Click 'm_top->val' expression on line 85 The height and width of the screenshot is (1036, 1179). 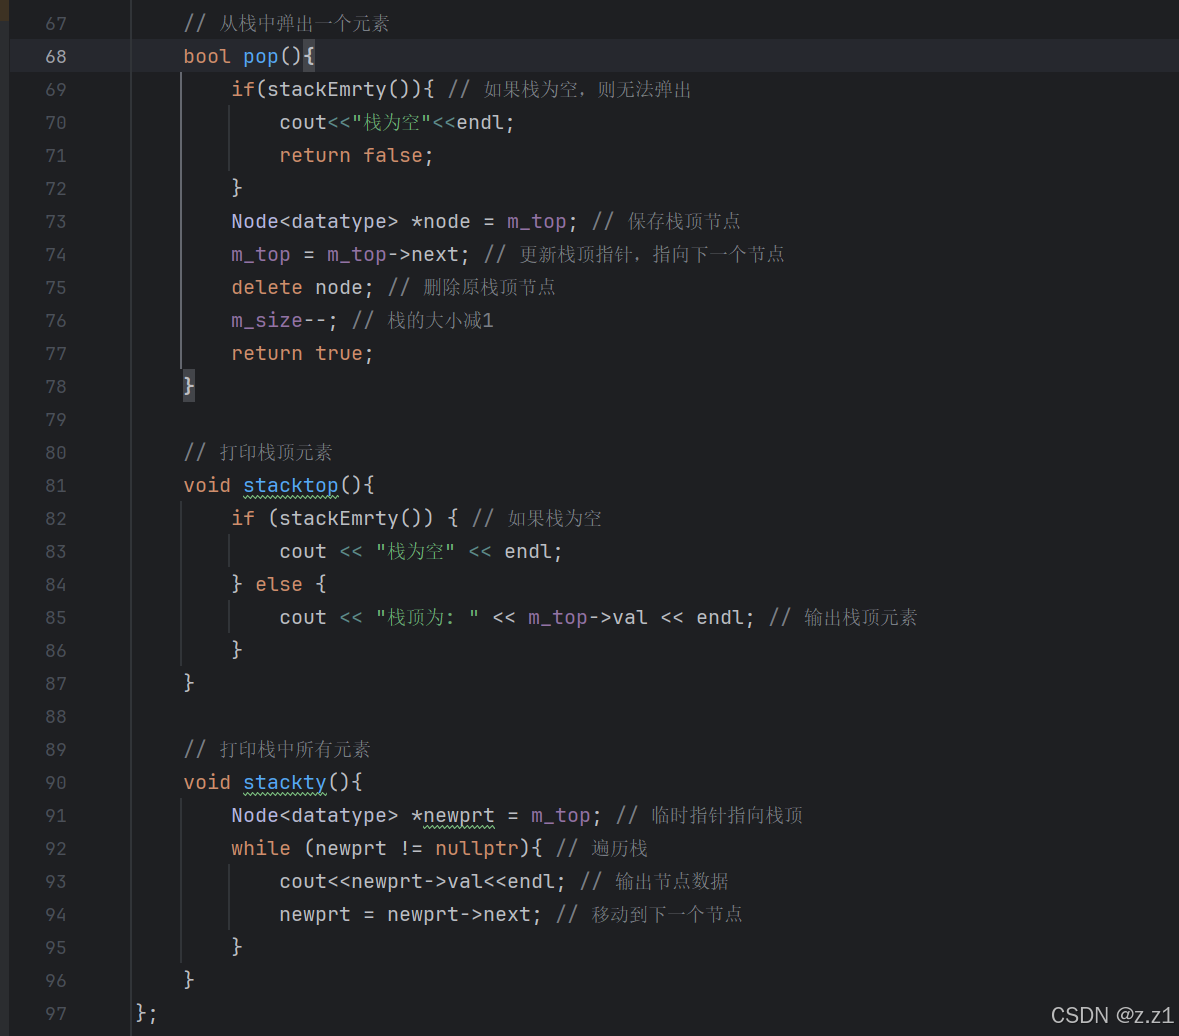[x=588, y=618]
